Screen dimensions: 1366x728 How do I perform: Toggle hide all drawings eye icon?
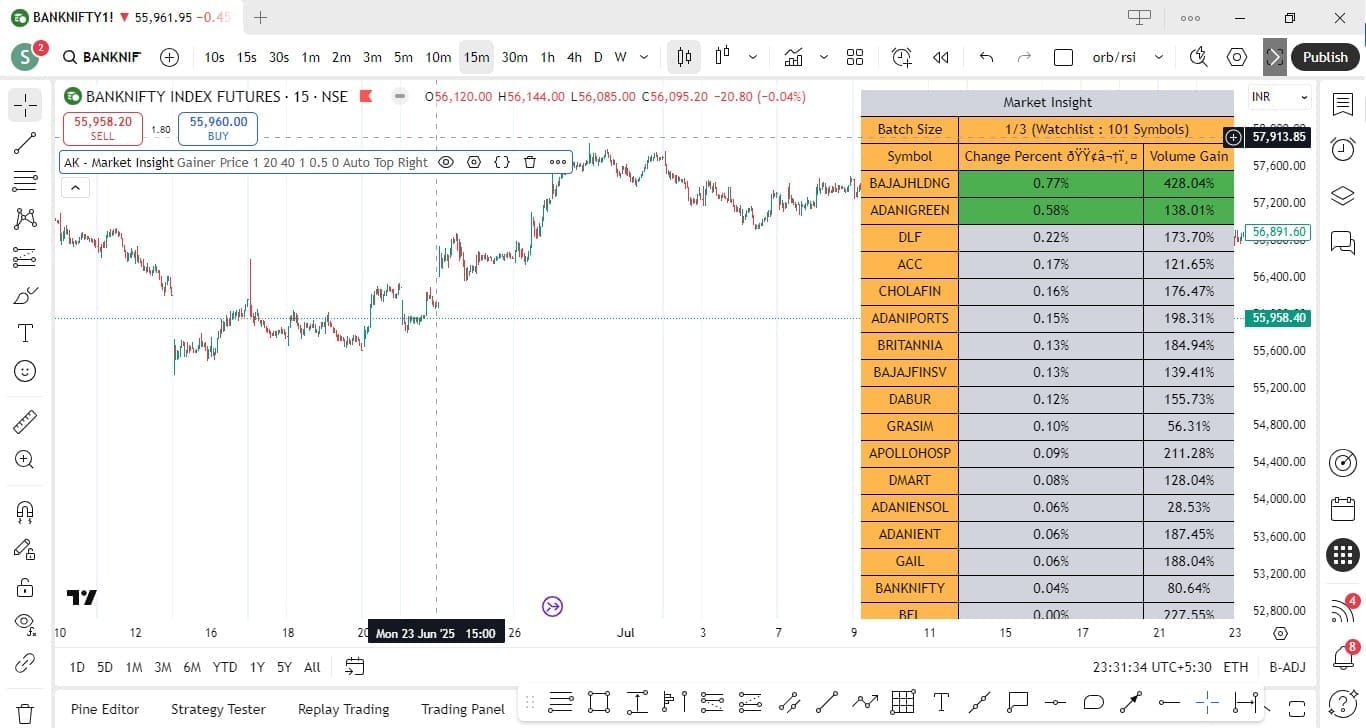click(x=25, y=623)
